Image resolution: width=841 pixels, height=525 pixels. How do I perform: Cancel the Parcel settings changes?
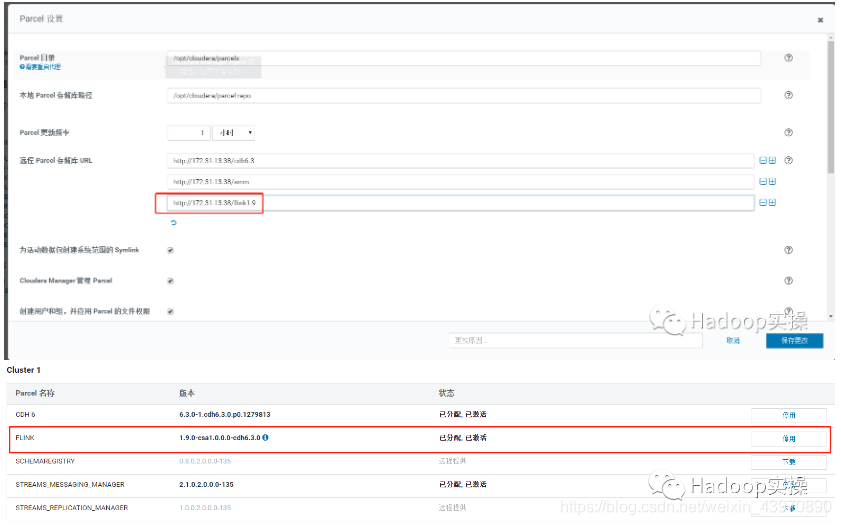point(733,341)
